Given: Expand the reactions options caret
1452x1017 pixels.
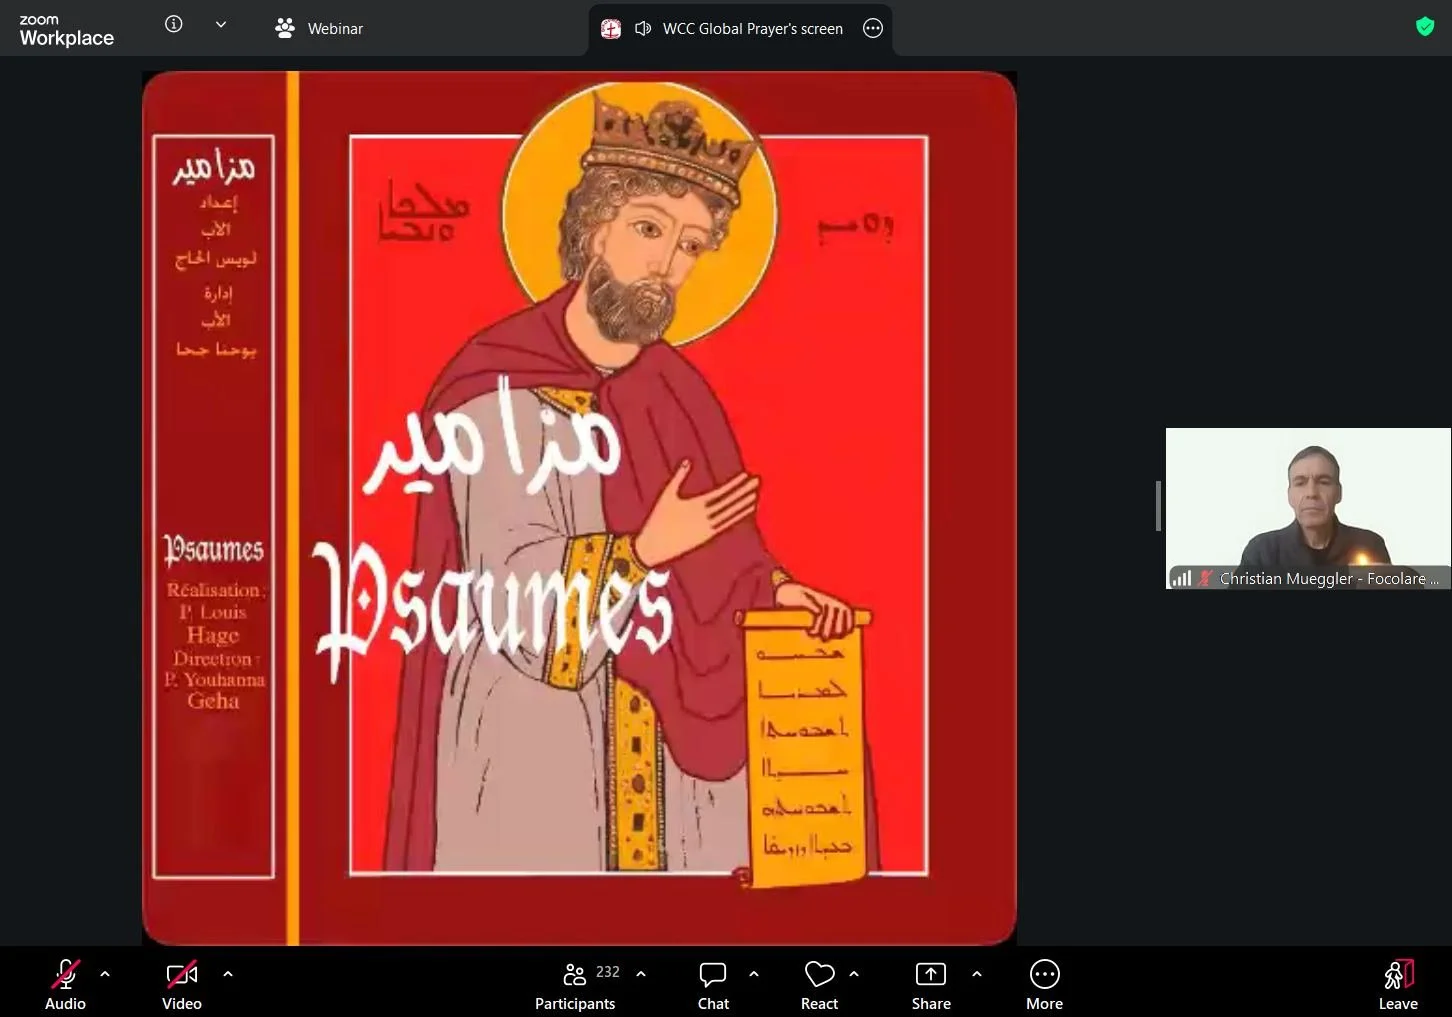Looking at the screenshot, I should [854, 973].
